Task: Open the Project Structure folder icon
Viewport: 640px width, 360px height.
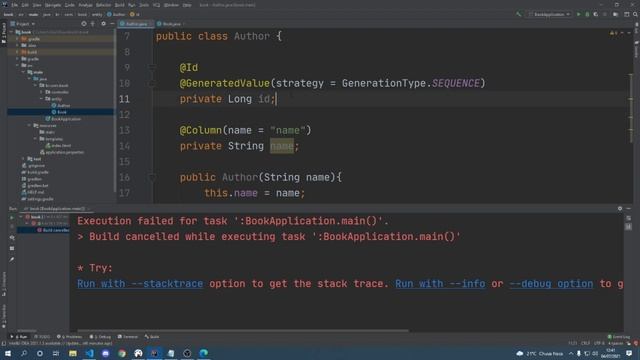Action: (616, 14)
